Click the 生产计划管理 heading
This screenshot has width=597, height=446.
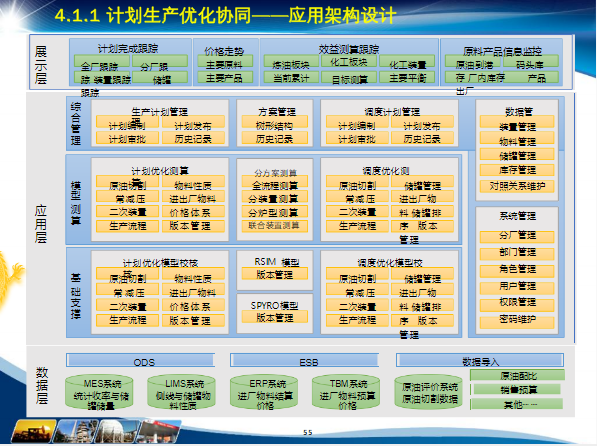(160, 112)
